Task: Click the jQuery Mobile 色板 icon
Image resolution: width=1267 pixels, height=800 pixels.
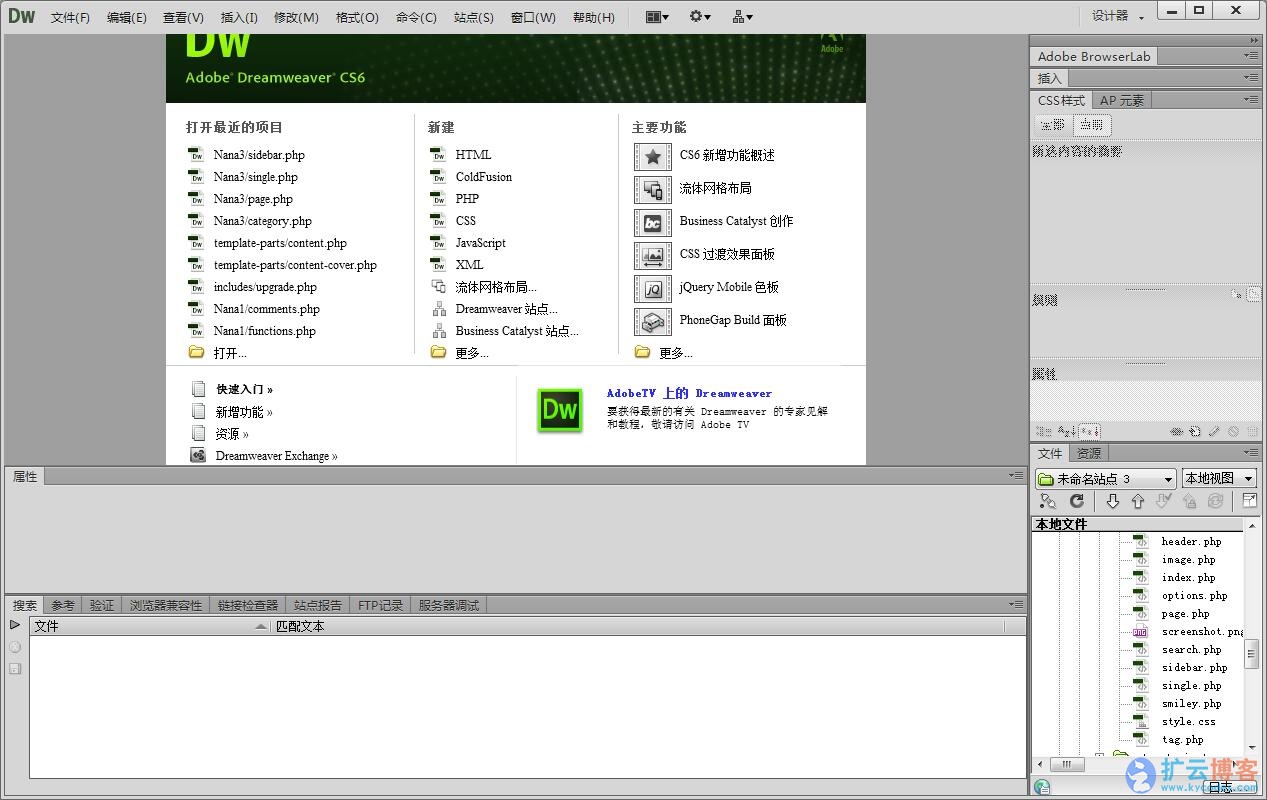Action: (x=653, y=288)
